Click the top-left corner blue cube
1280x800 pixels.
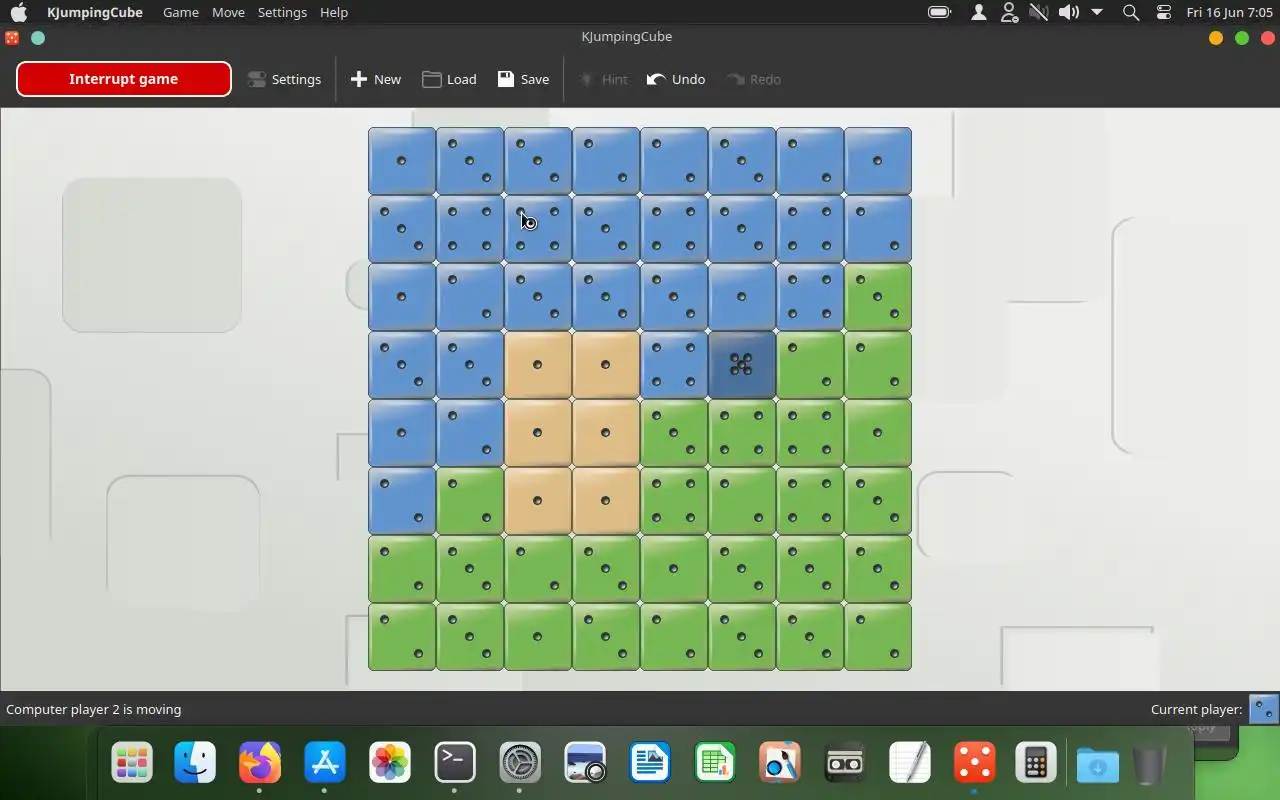coord(402,161)
